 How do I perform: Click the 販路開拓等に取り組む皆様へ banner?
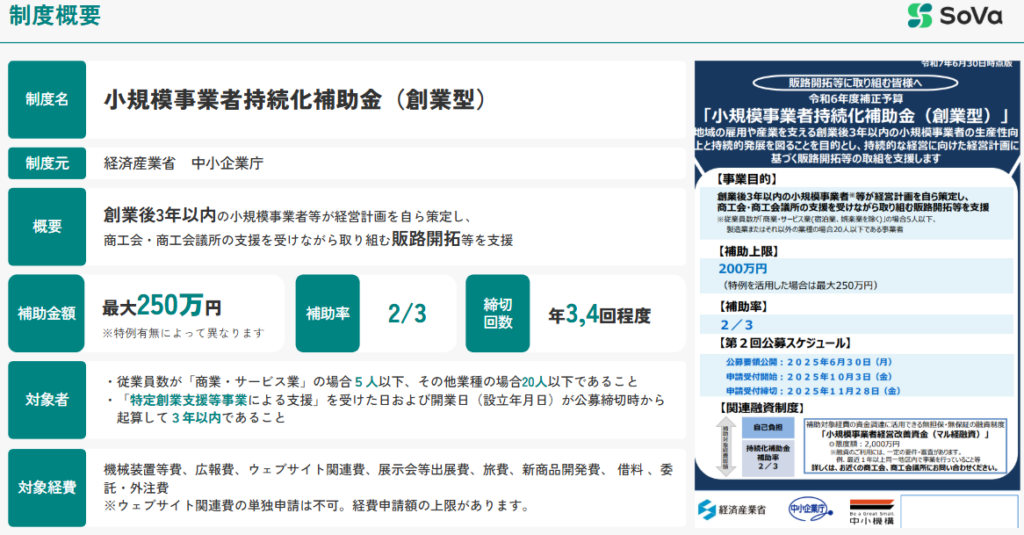point(857,84)
